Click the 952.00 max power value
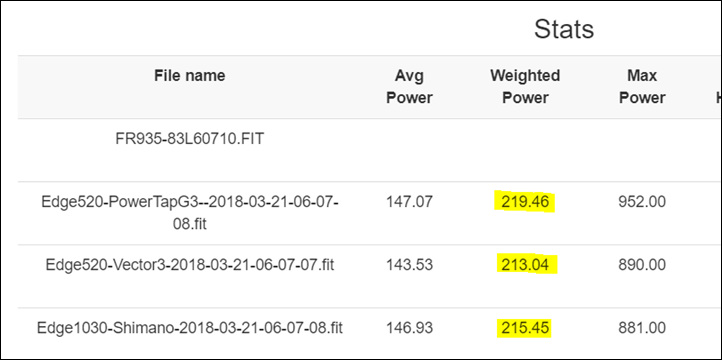 pyautogui.click(x=642, y=202)
